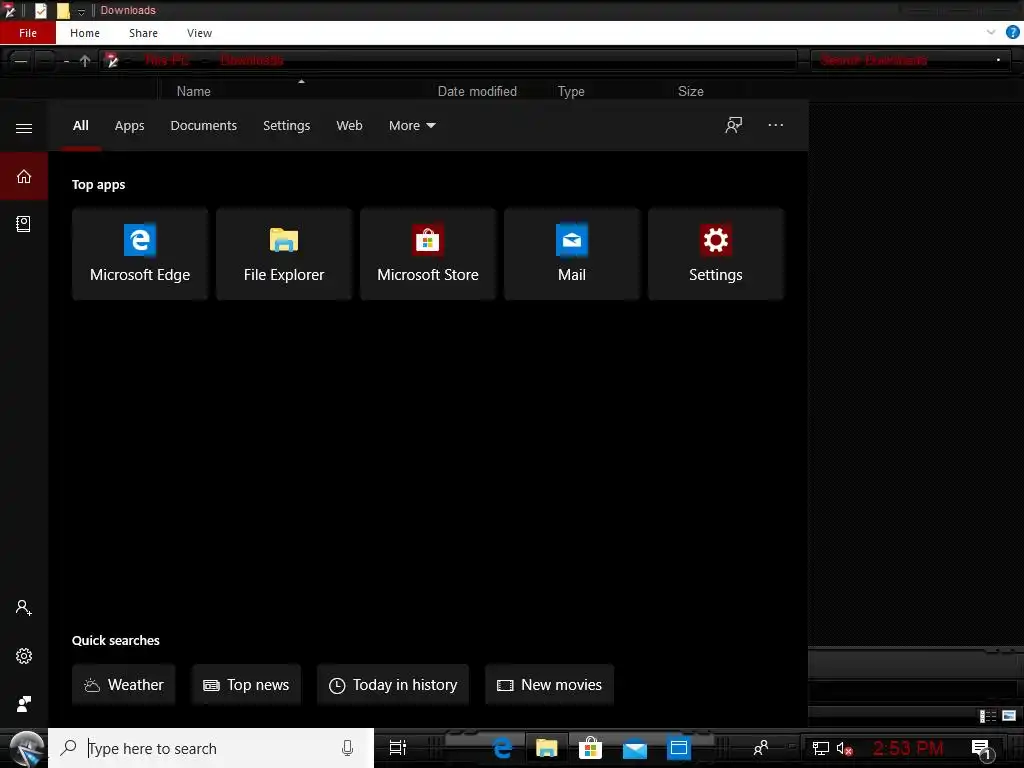The height and width of the screenshot is (768, 1024).
Task: Open Microsoft Edge from Top apps
Action: click(140, 254)
